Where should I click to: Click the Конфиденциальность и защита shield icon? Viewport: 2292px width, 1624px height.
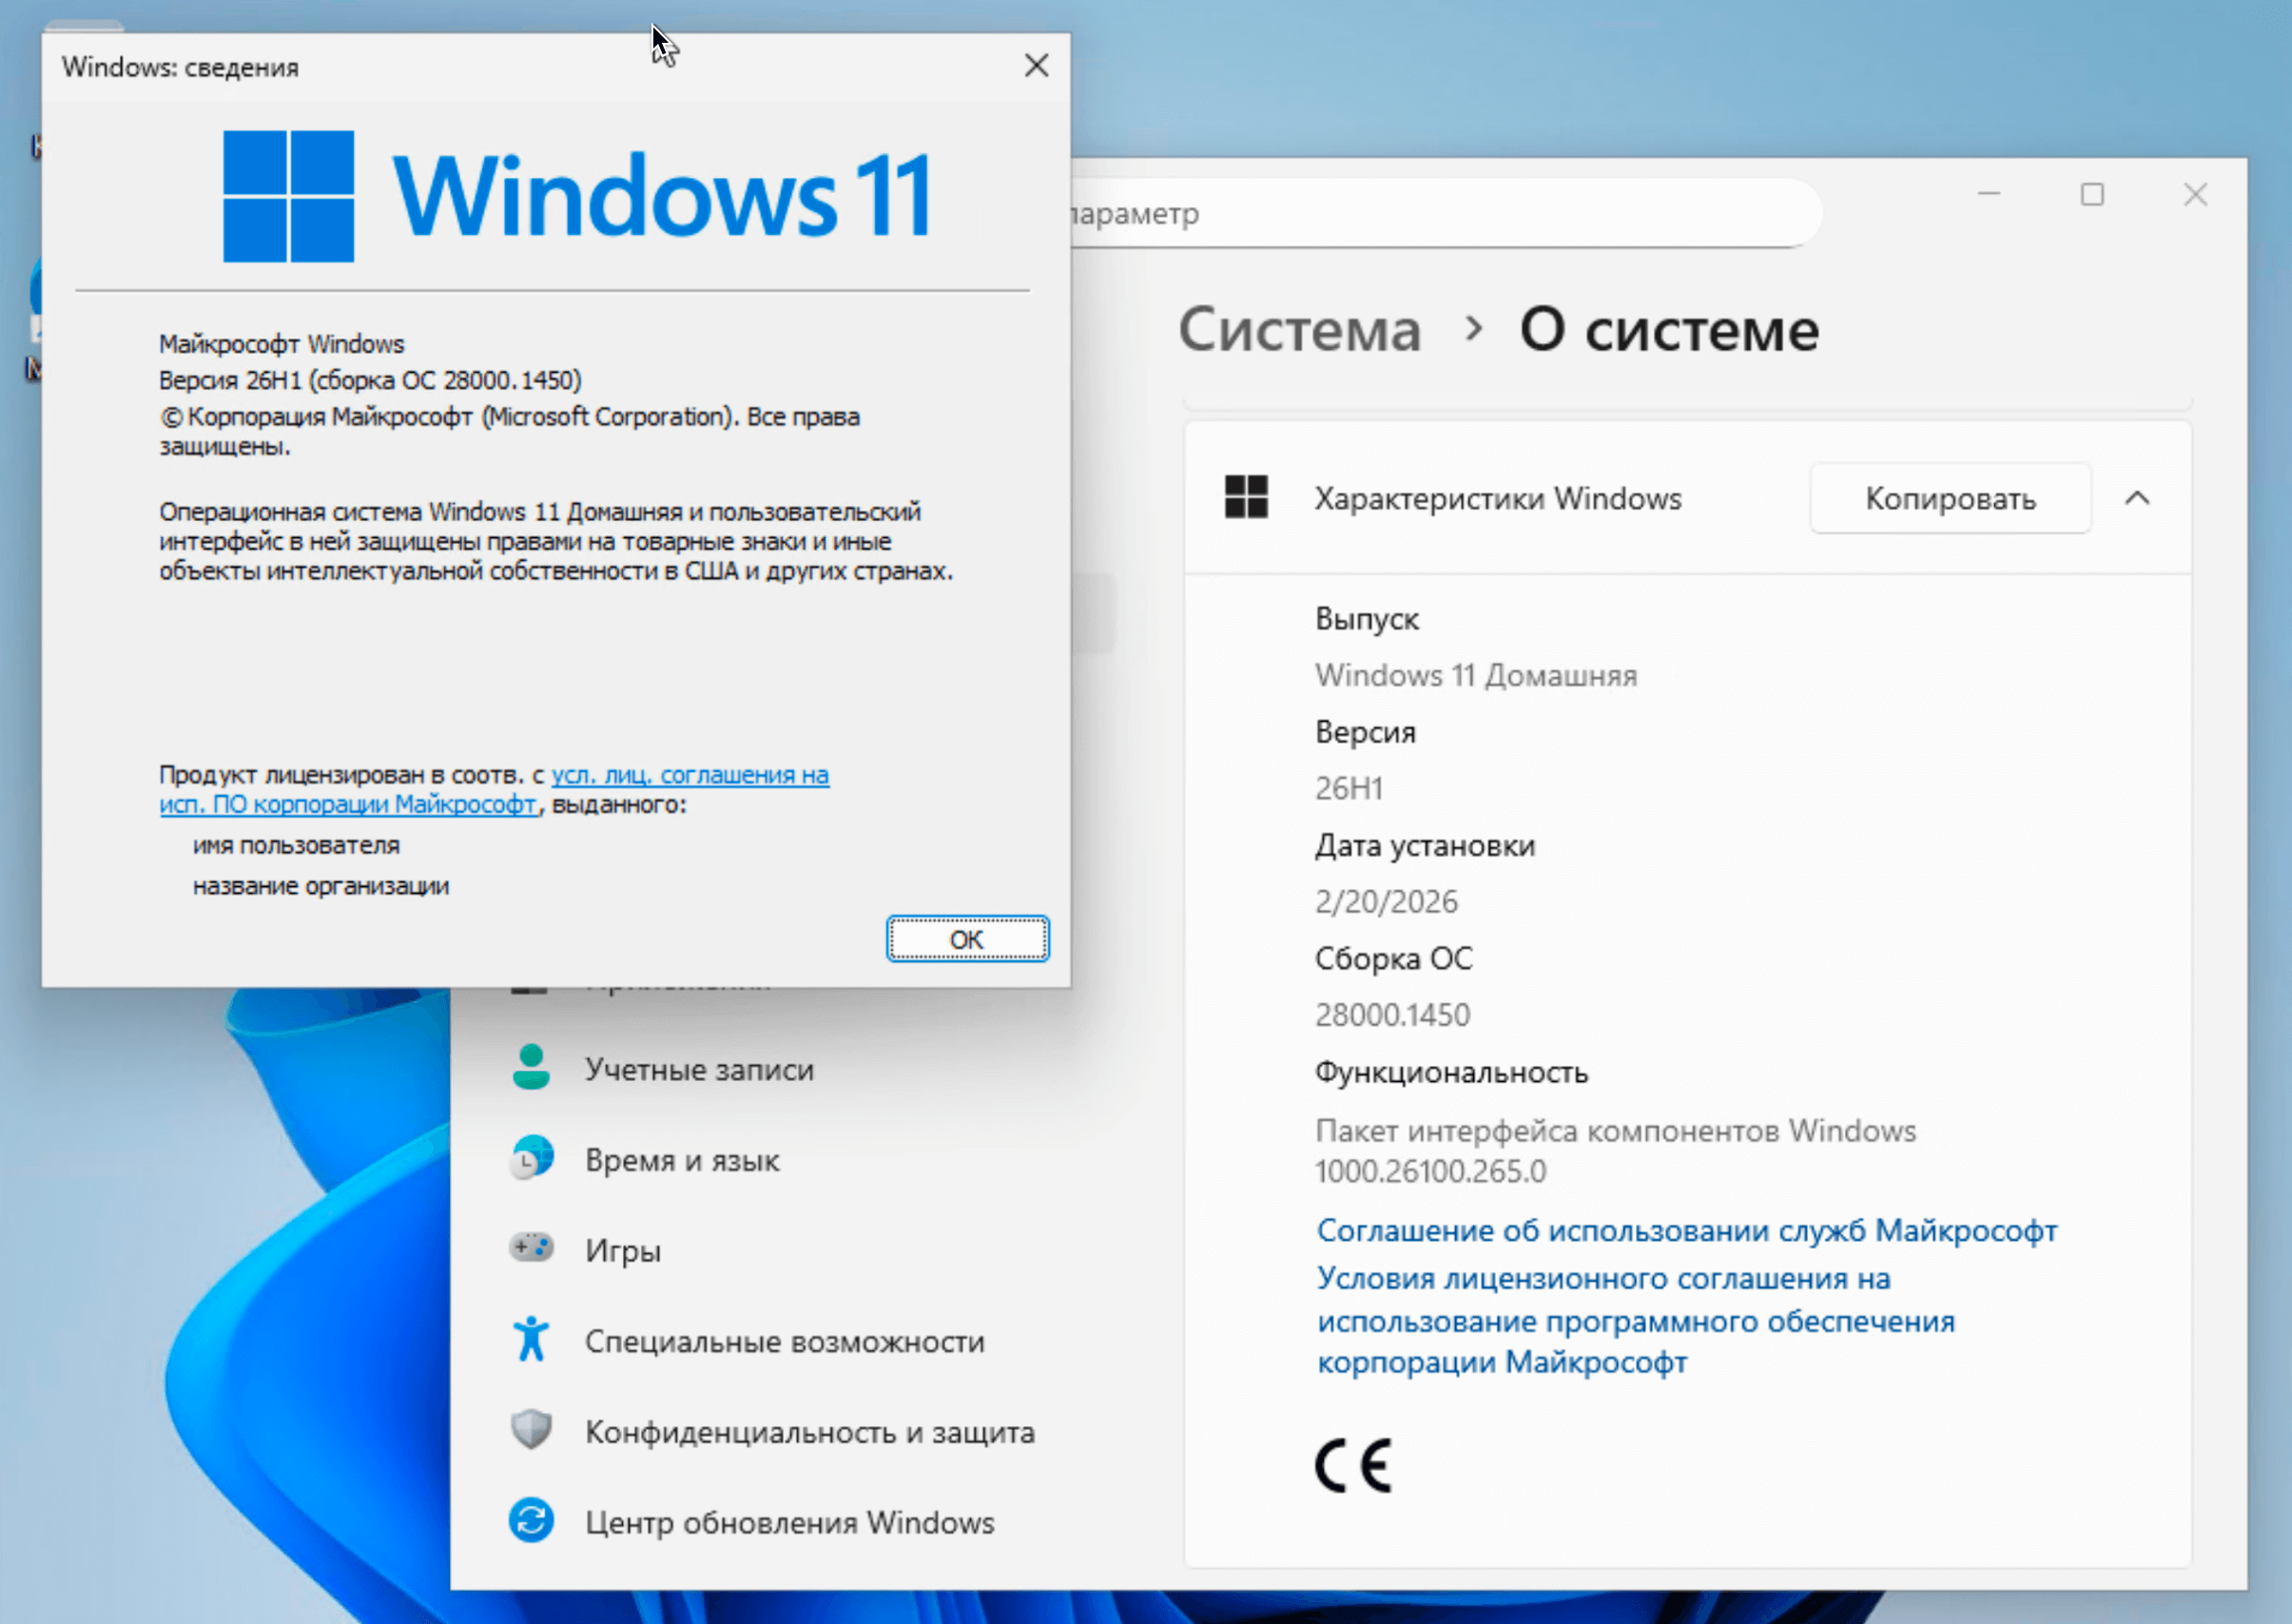pyautogui.click(x=531, y=1430)
